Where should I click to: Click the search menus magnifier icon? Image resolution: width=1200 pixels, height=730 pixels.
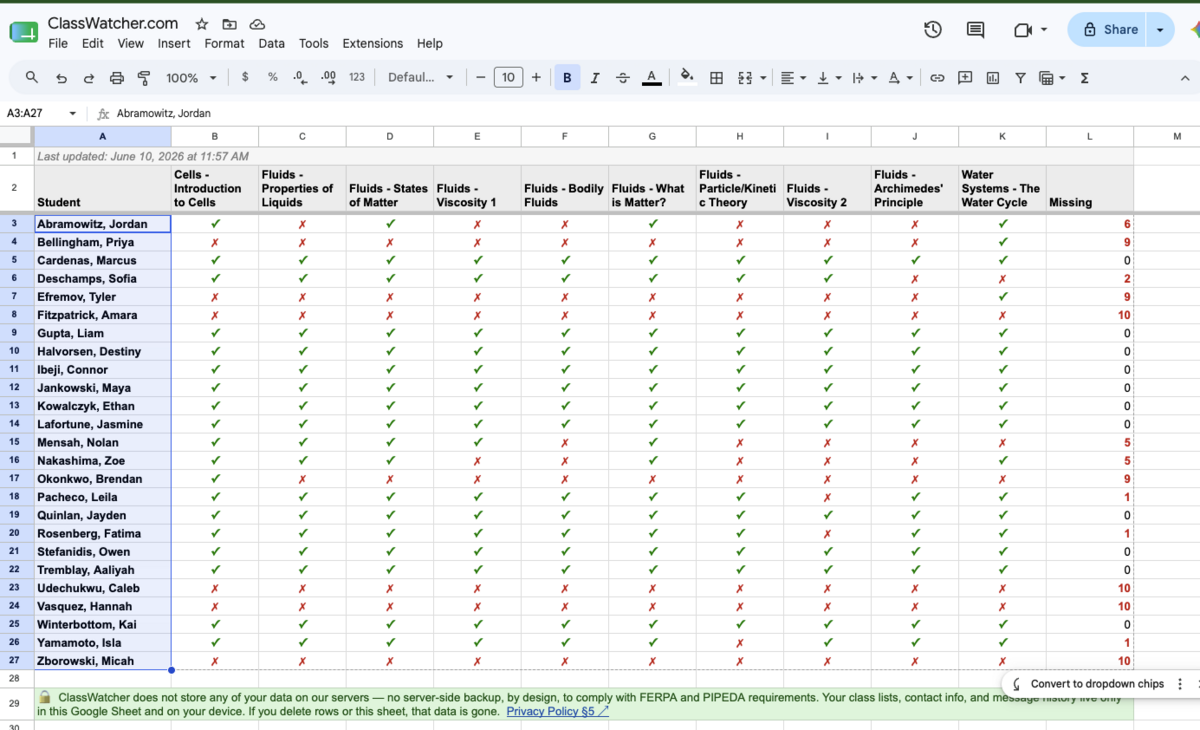point(32,77)
